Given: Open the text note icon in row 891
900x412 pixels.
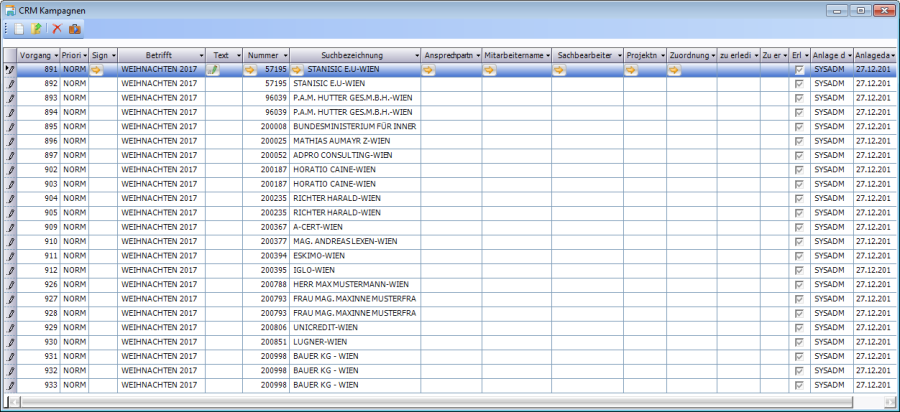Looking at the screenshot, I should point(213,70).
